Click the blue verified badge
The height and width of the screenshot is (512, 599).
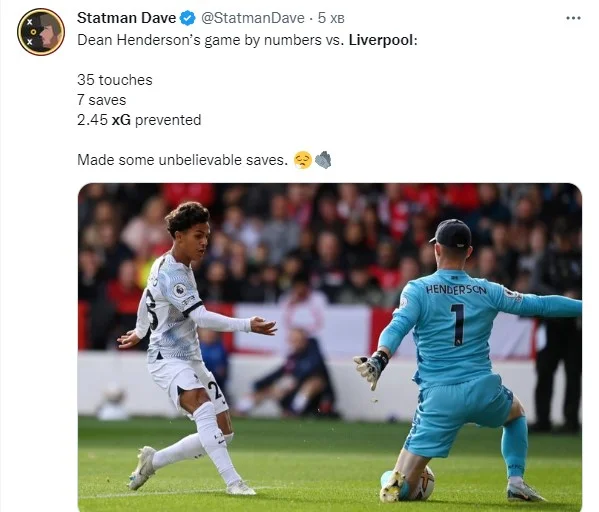[188, 18]
